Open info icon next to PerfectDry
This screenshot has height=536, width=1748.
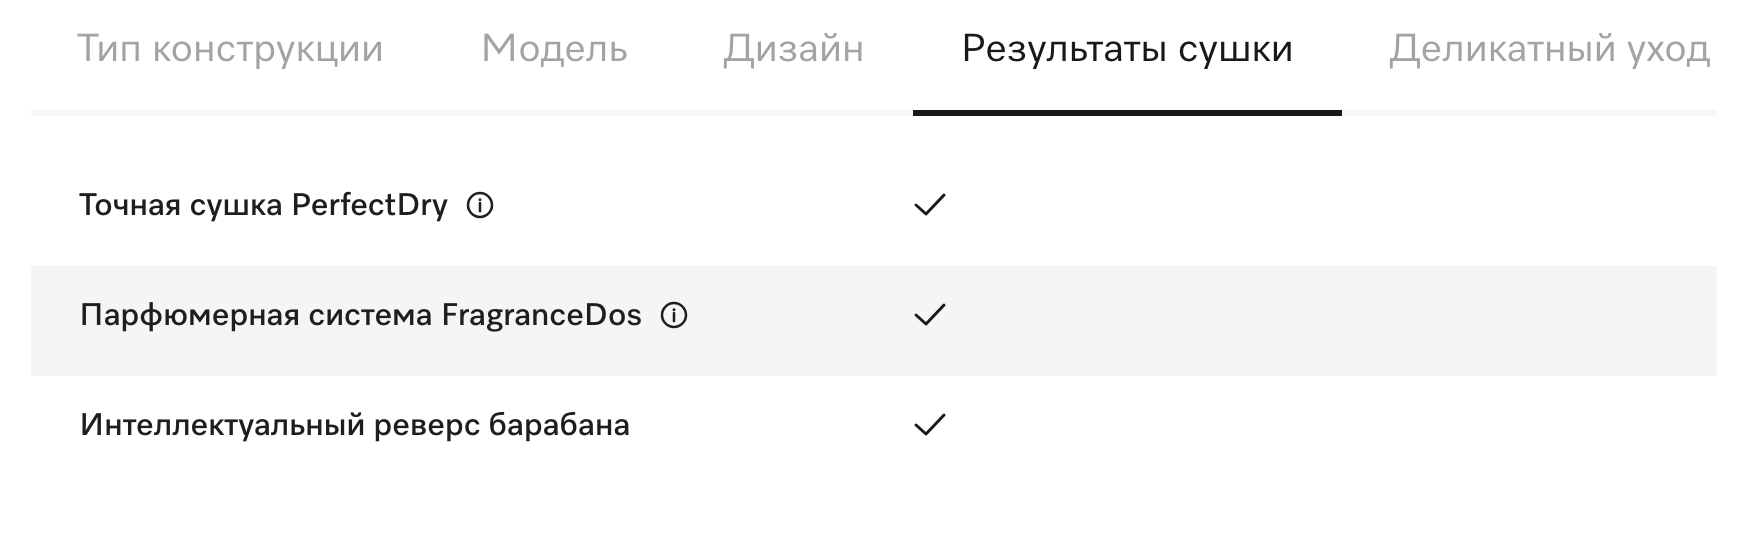pyautogui.click(x=480, y=206)
